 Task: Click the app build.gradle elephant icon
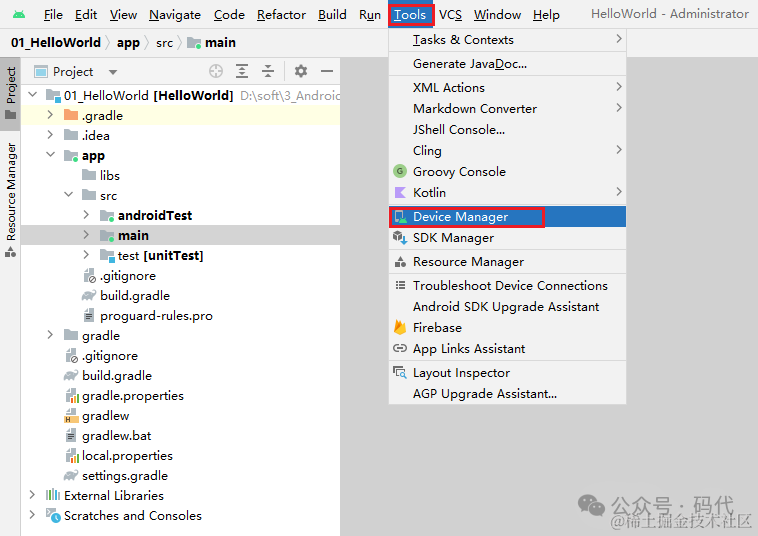click(x=89, y=295)
